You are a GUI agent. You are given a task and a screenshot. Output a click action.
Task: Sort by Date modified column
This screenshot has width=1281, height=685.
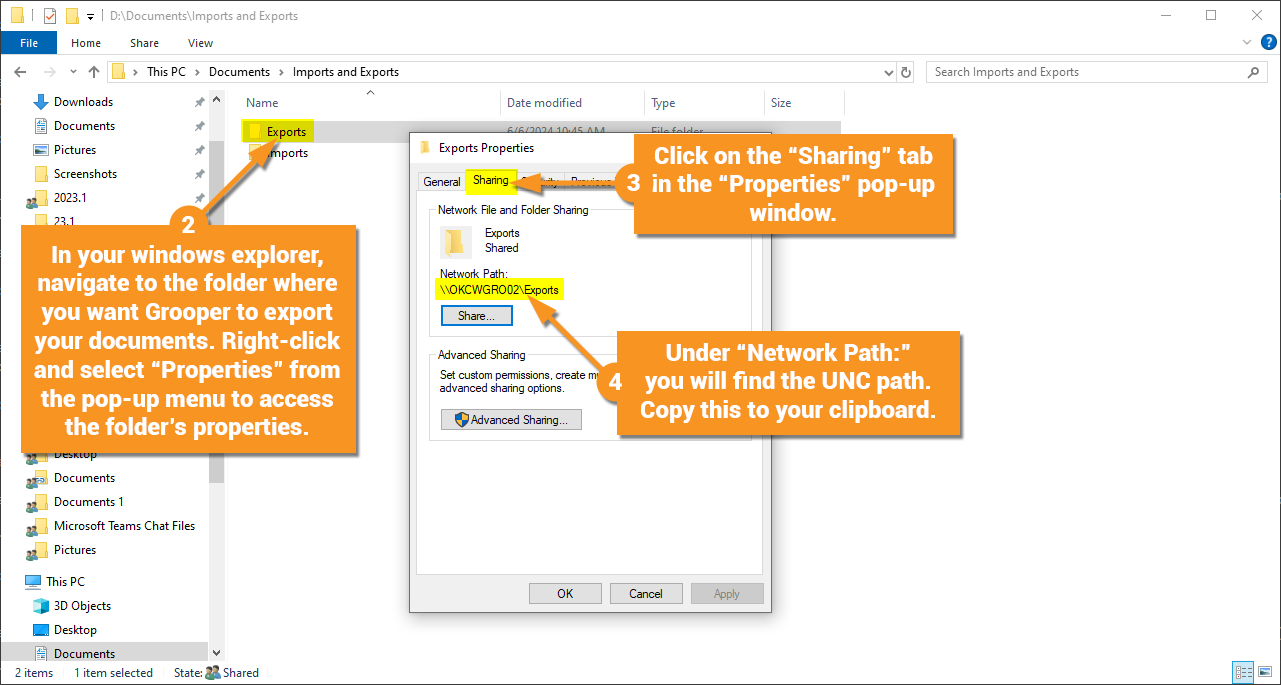tap(544, 103)
